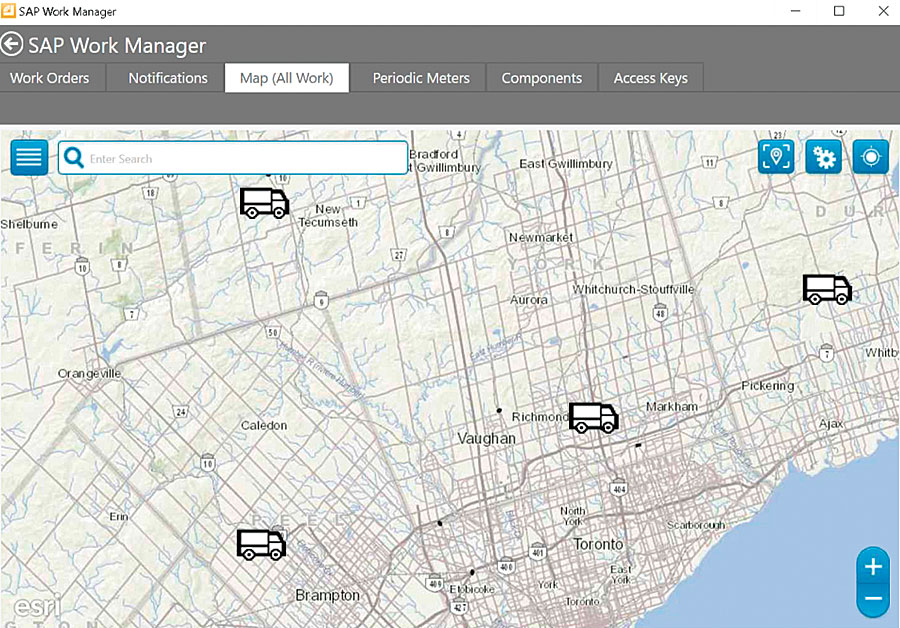Select the Map (All Work) tab
This screenshot has height=628, width=900.
tap(286, 78)
